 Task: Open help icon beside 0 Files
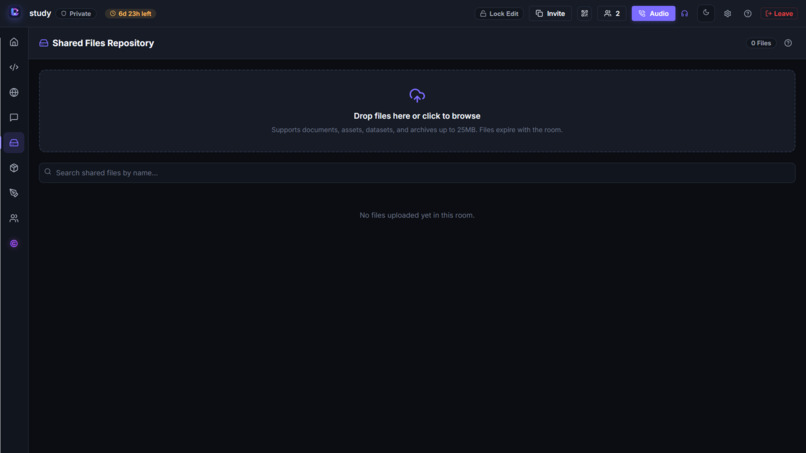[788, 43]
